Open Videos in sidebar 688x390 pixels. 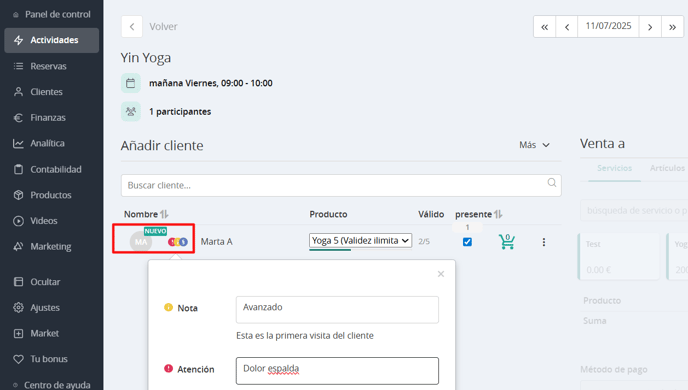[x=44, y=221]
